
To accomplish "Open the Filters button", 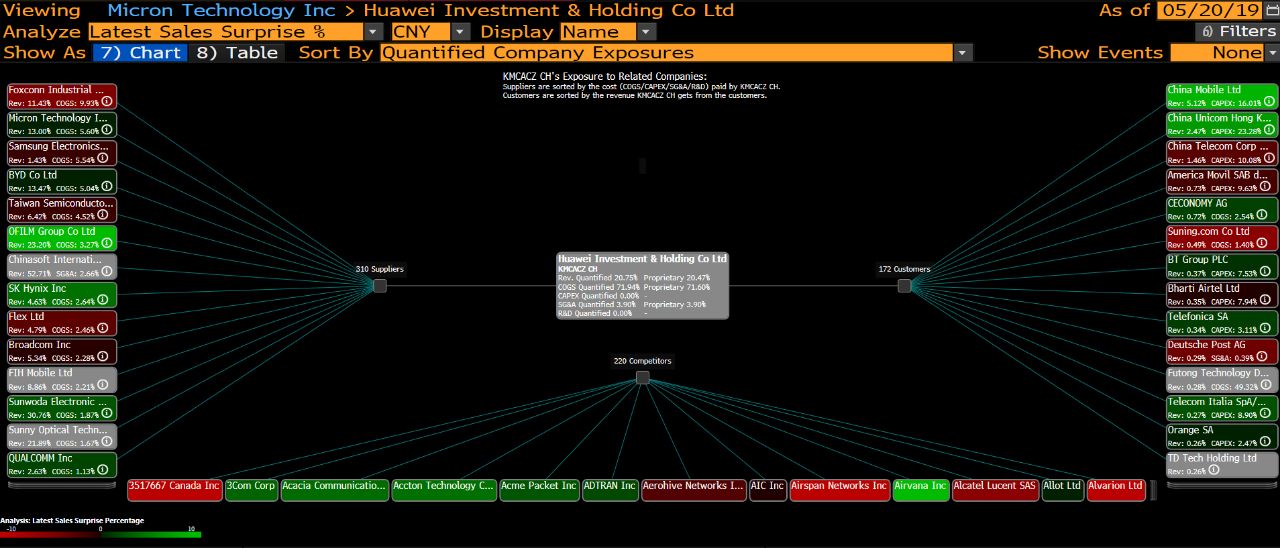I will tap(1237, 32).
